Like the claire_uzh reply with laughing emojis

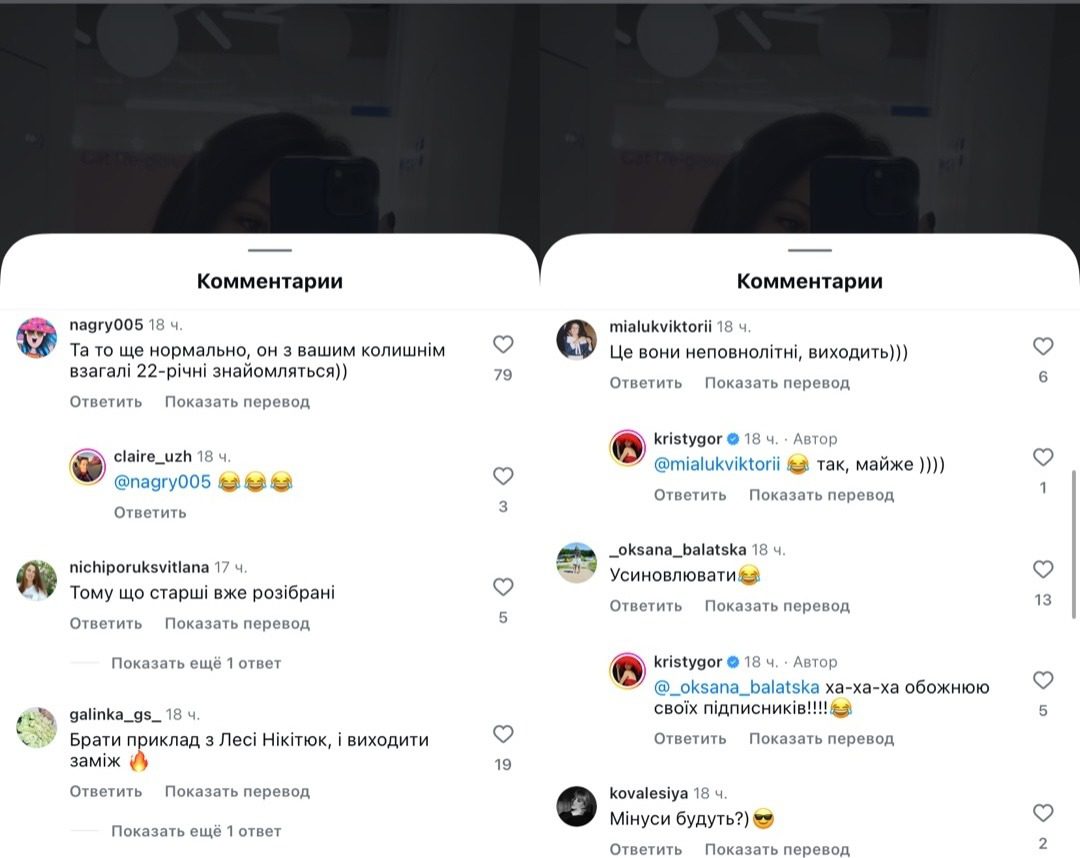pos(503,476)
